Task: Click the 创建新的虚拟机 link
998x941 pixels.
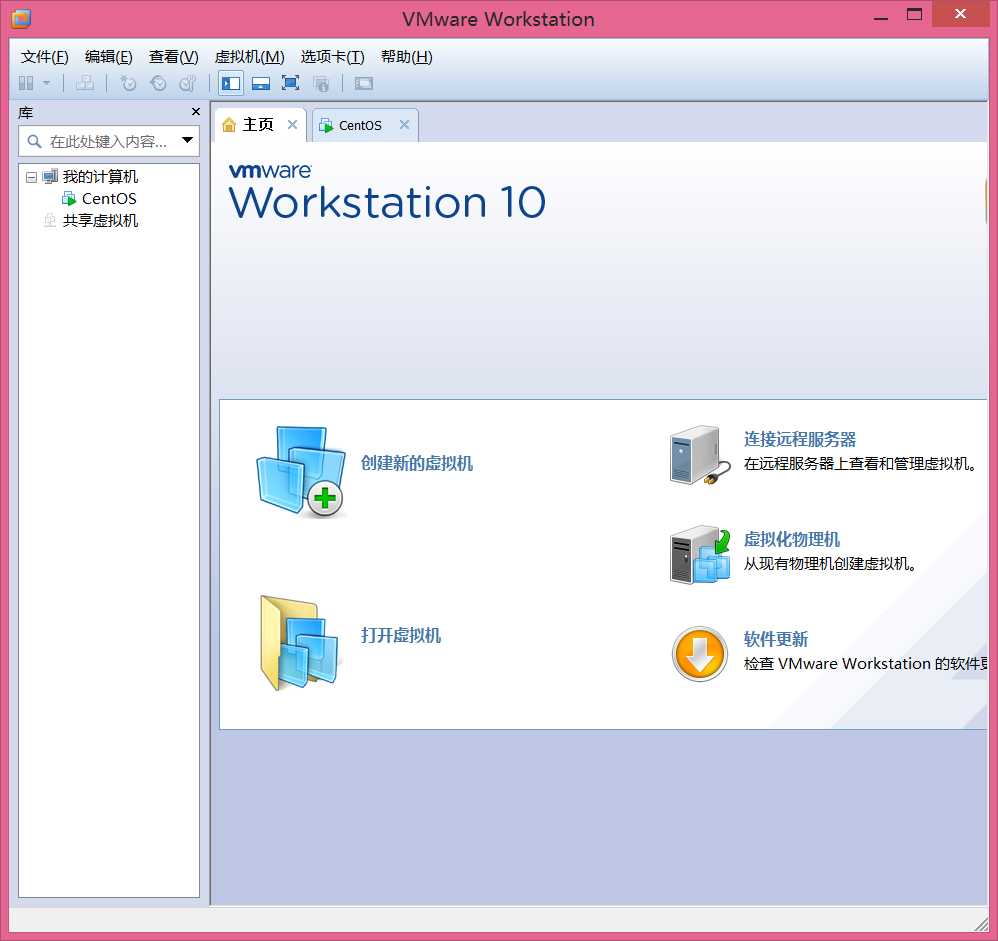Action: (x=417, y=463)
